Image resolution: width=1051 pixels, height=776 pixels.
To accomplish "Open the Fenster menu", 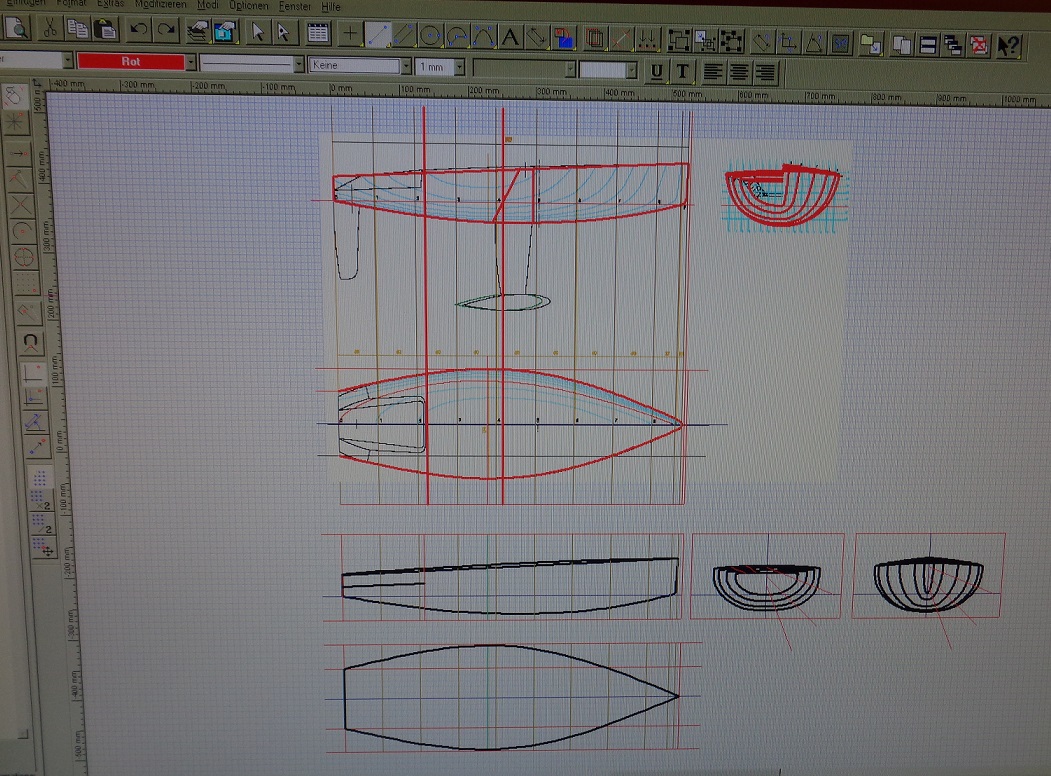I will coord(294,6).
